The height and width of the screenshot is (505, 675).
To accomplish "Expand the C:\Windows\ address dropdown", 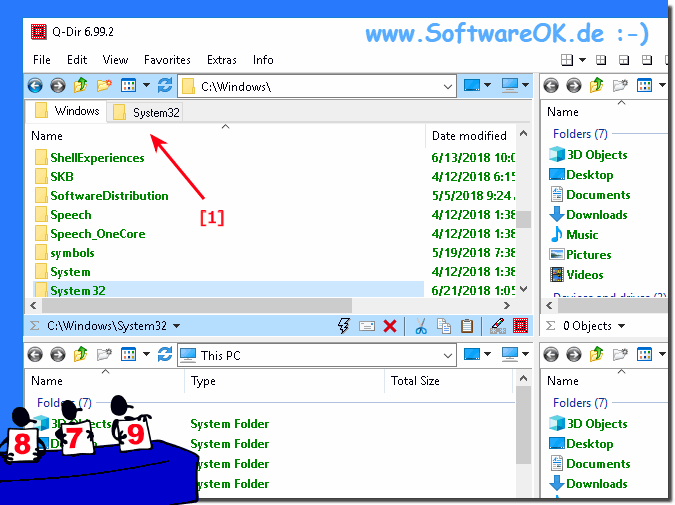I will pyautogui.click(x=448, y=87).
